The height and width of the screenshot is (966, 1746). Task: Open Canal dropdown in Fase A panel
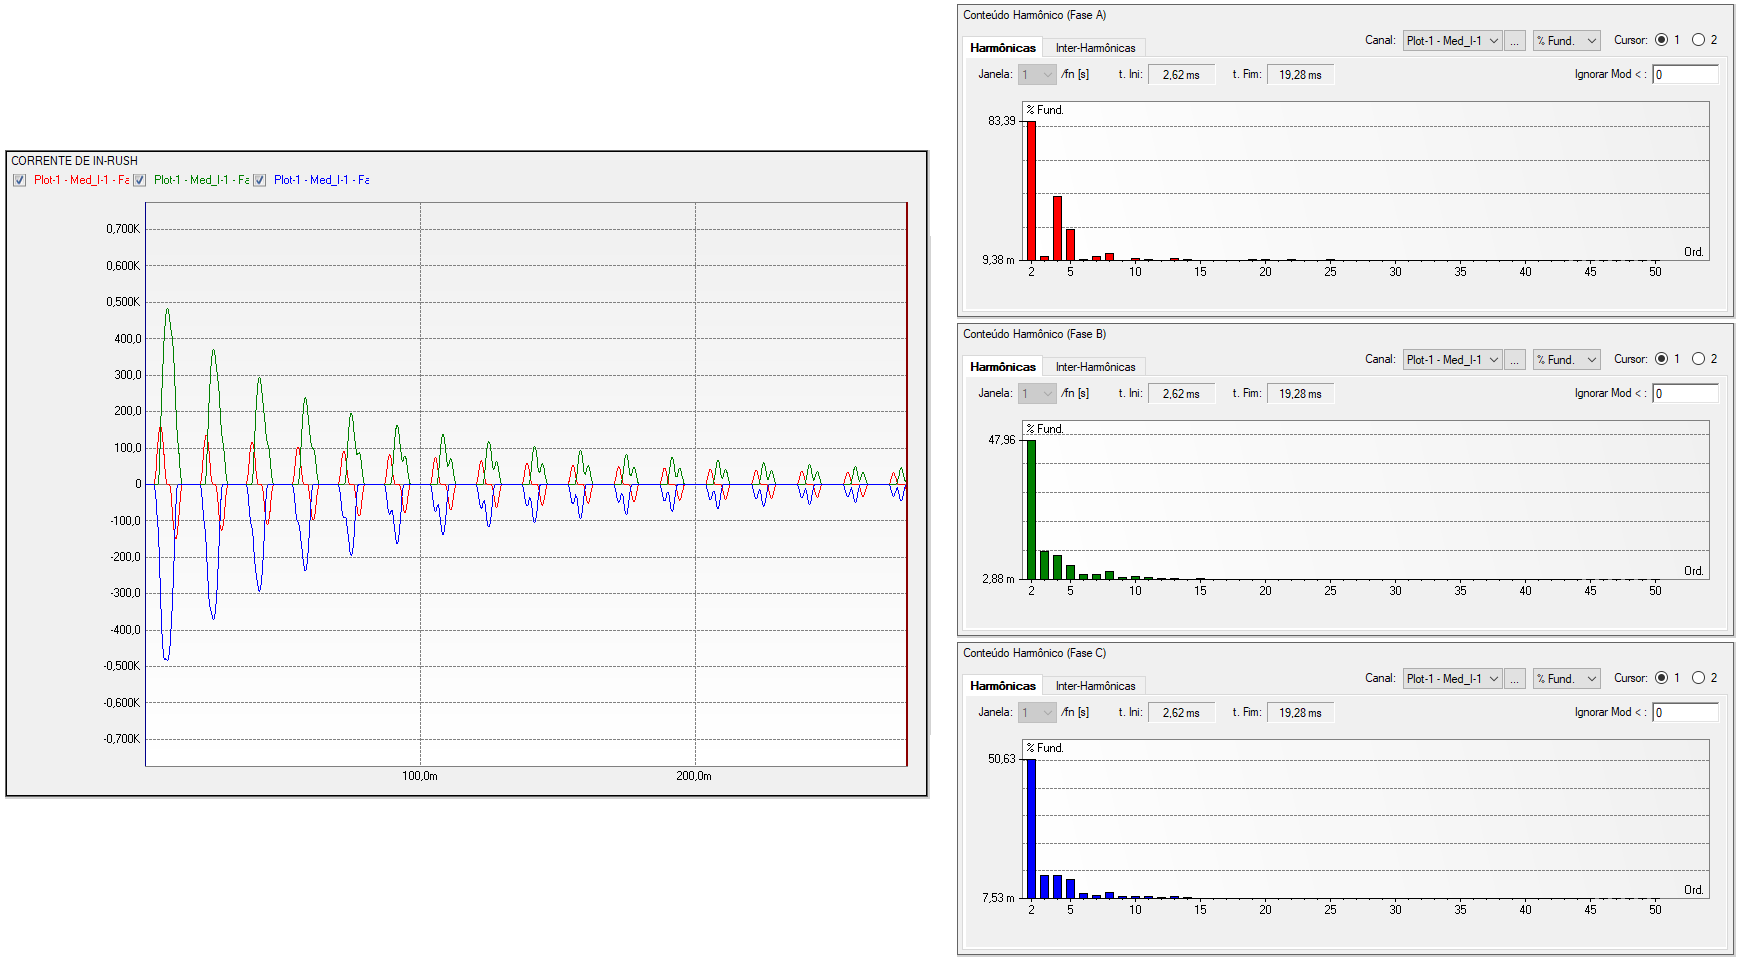click(x=1452, y=41)
